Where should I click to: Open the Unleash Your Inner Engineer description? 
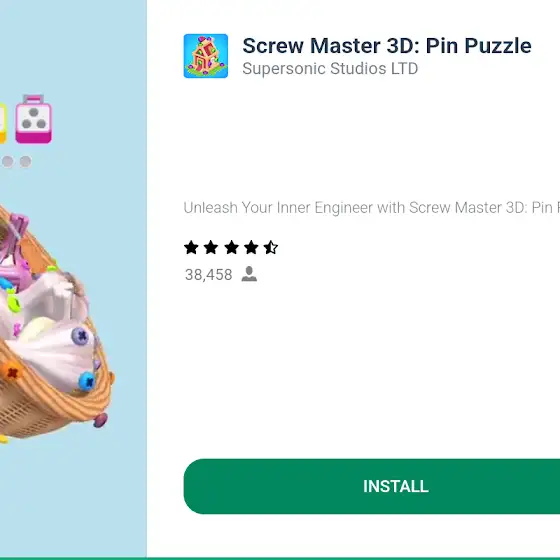(x=371, y=208)
